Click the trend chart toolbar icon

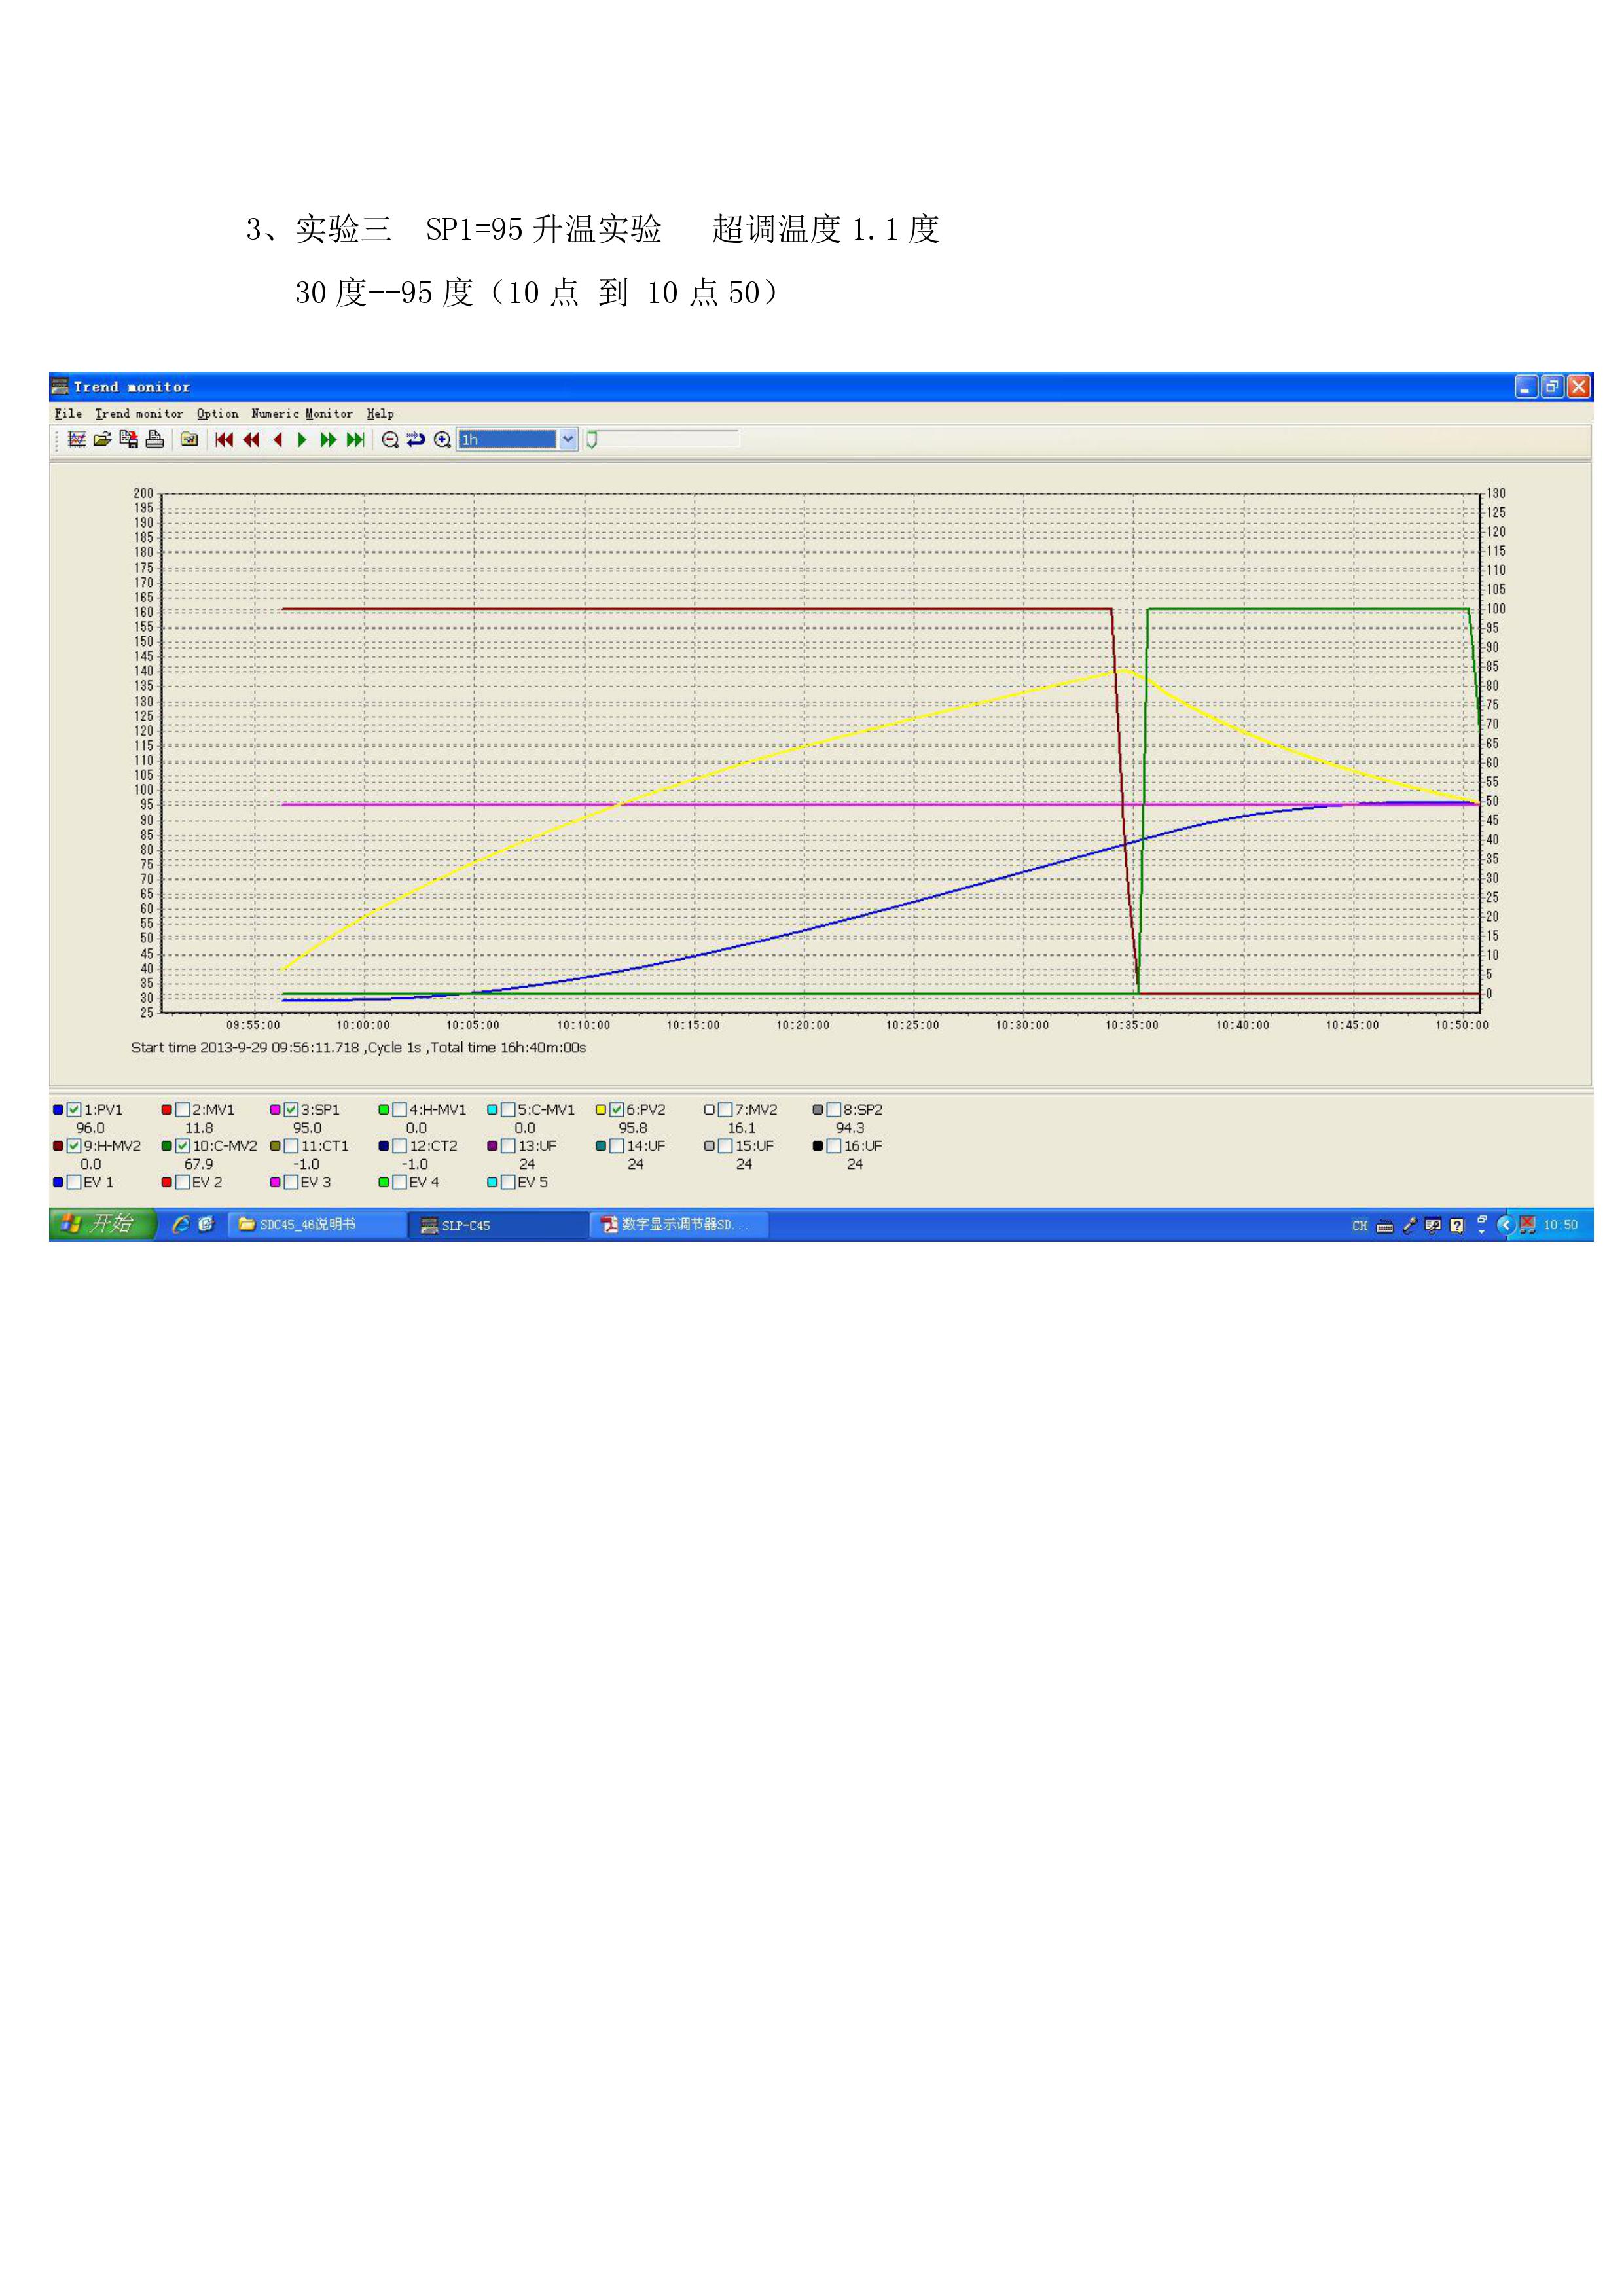click(77, 440)
